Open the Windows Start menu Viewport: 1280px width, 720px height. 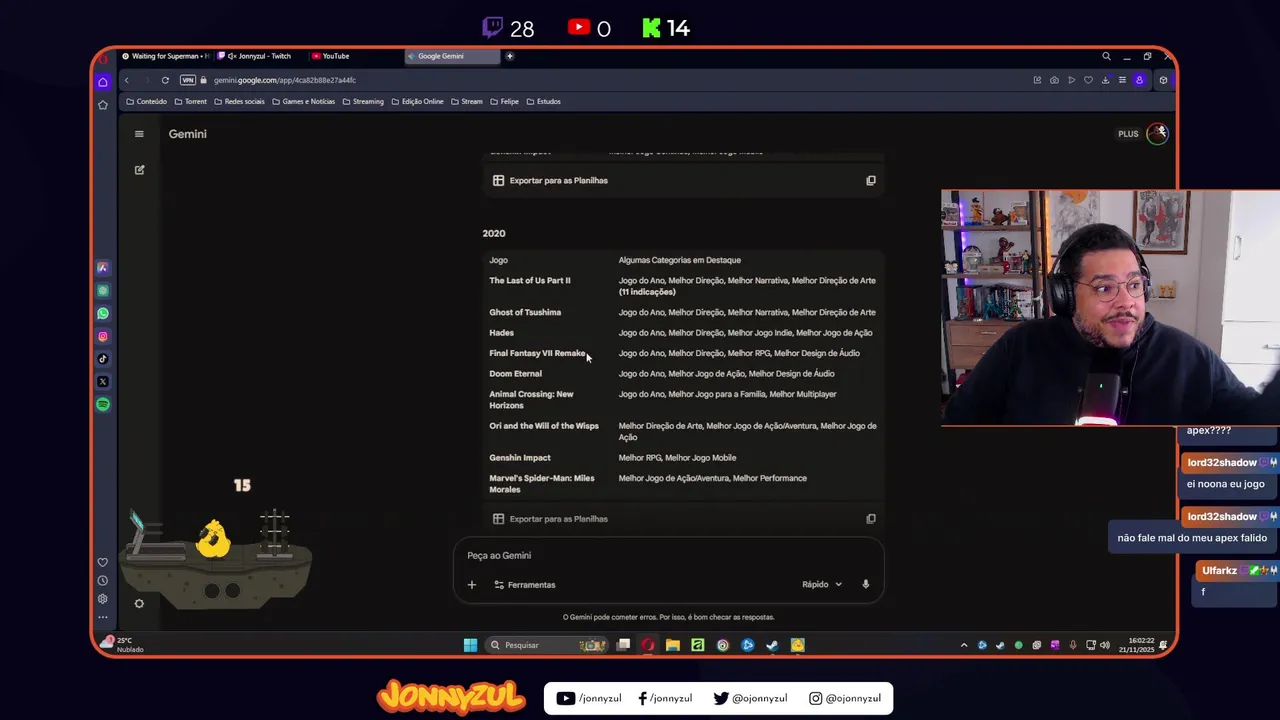coord(470,645)
